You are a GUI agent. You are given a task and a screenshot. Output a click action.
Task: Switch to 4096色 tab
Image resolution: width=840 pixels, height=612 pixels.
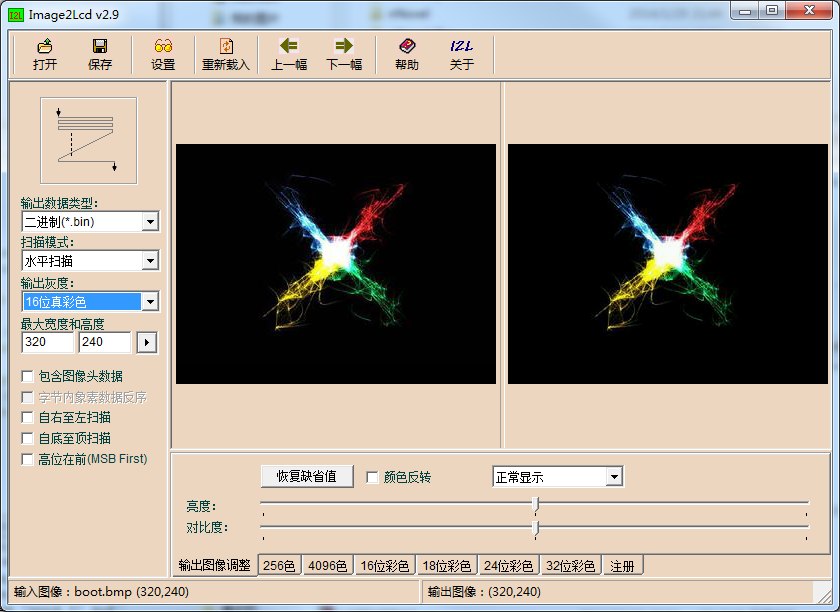click(327, 565)
